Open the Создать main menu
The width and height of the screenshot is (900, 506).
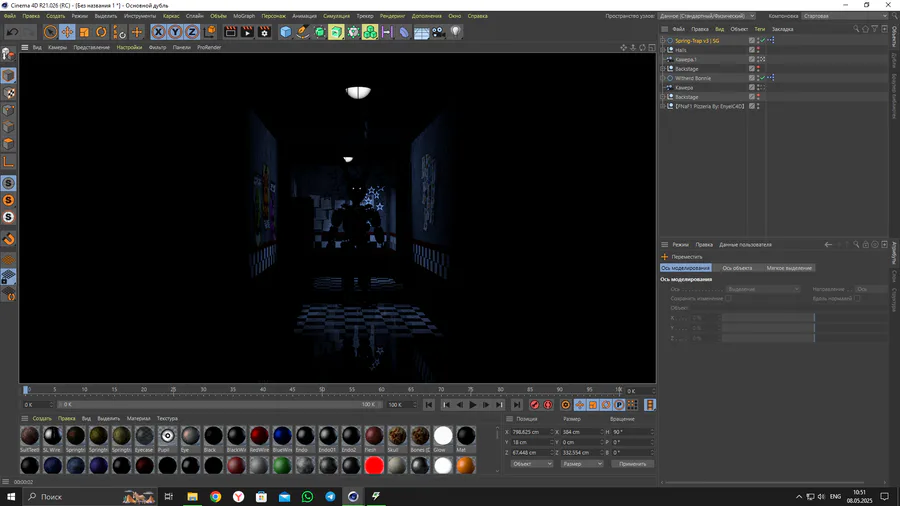coord(55,16)
